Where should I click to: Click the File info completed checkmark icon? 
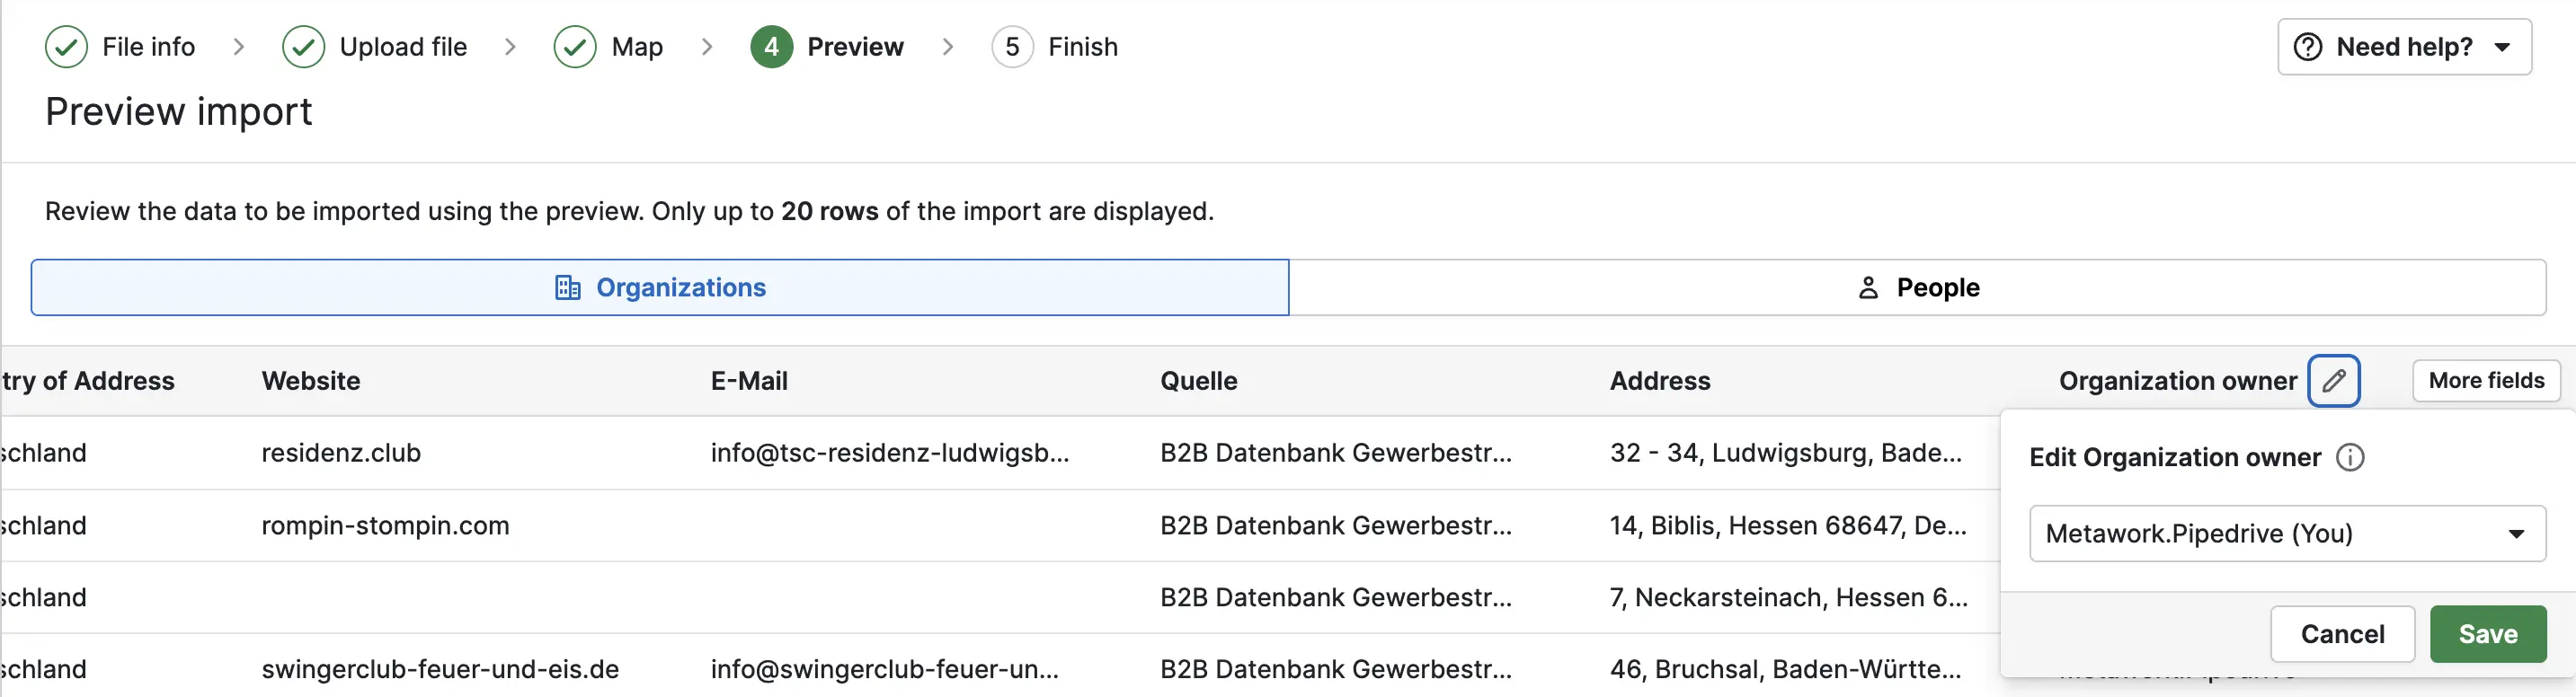coord(66,47)
